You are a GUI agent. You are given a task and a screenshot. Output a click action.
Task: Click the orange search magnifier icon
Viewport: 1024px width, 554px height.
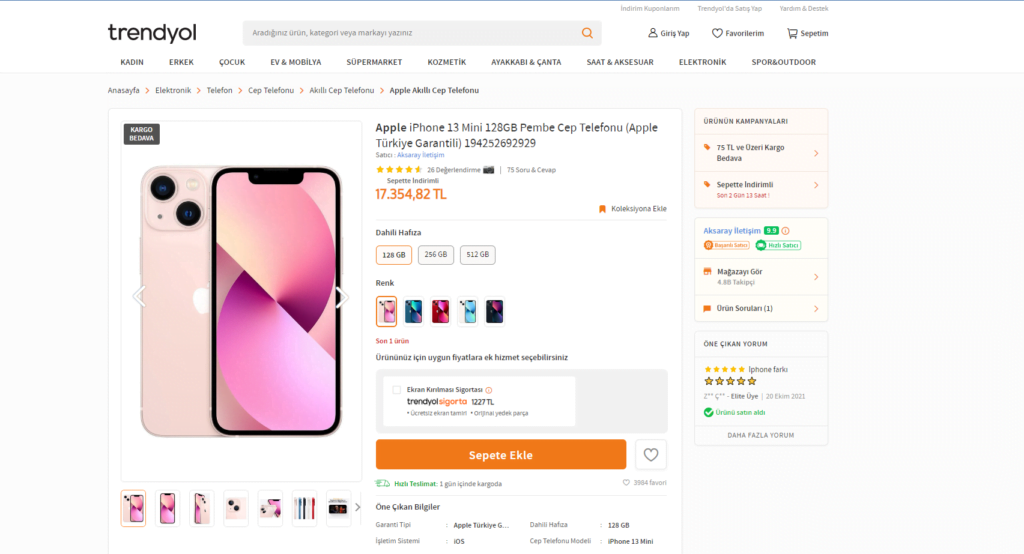[587, 33]
